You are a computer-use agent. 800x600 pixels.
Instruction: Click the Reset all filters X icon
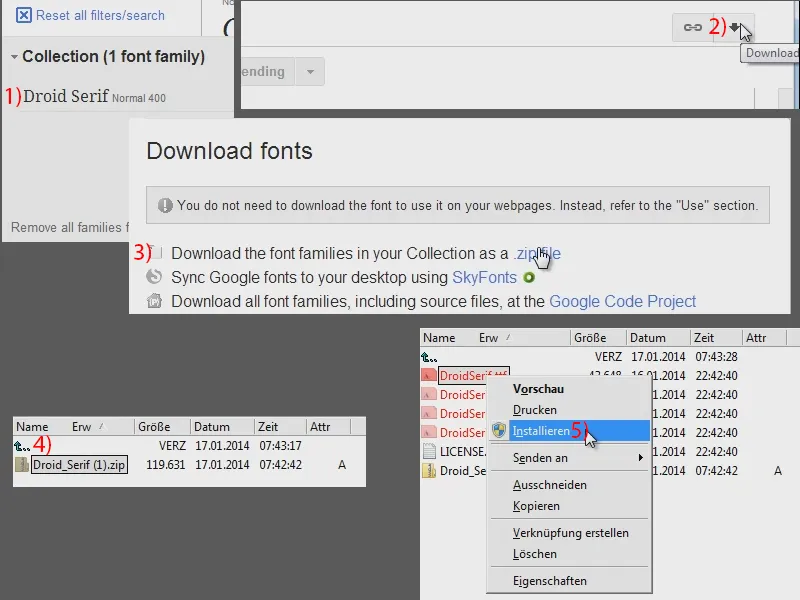tap(23, 15)
